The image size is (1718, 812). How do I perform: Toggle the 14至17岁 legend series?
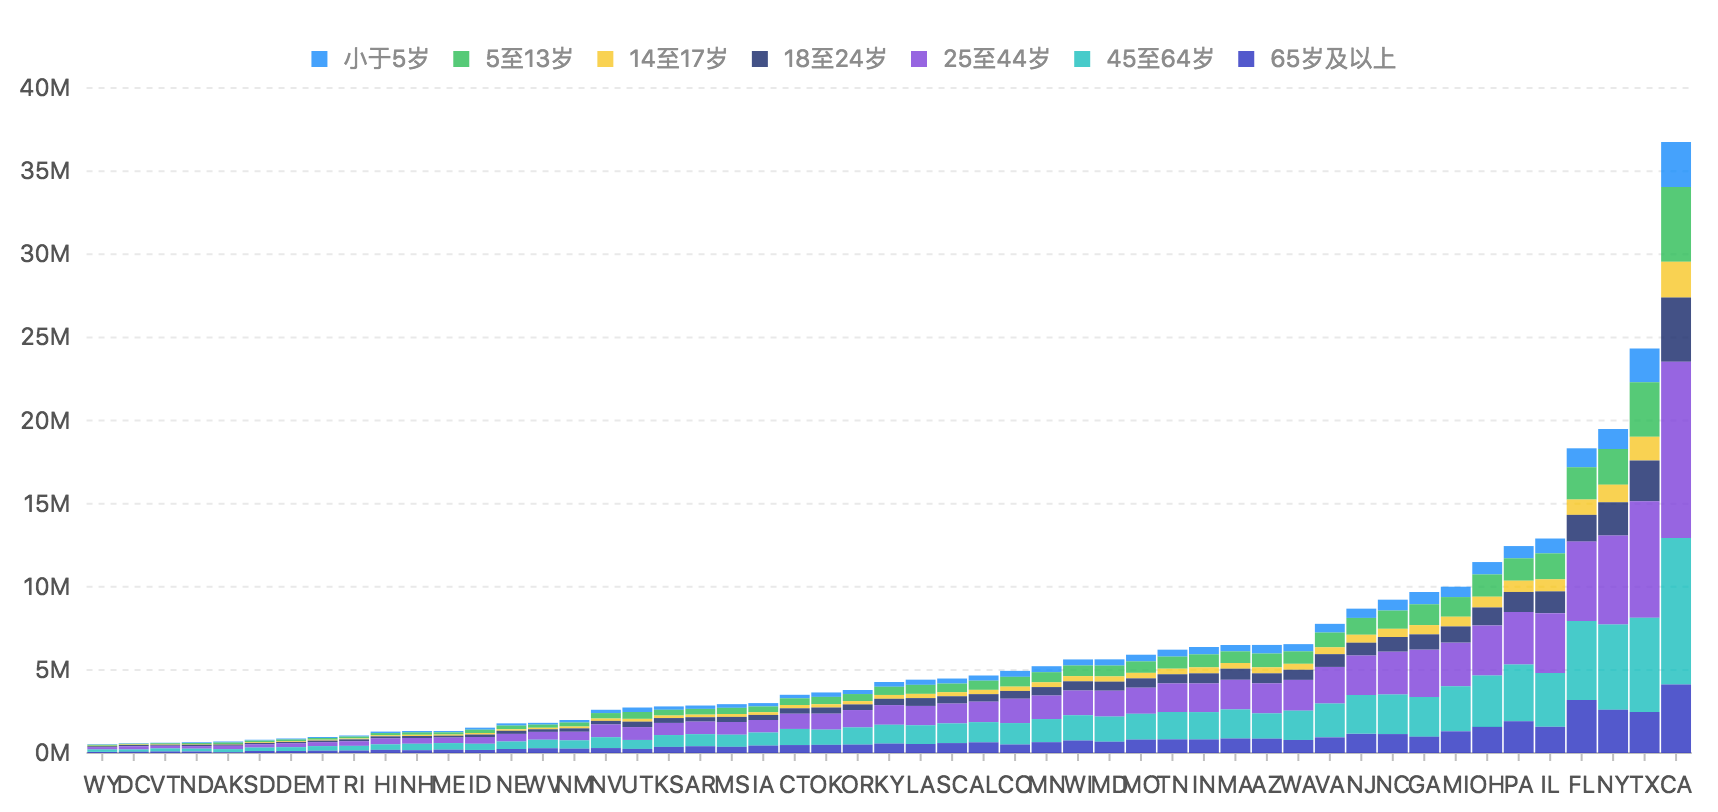662,59
